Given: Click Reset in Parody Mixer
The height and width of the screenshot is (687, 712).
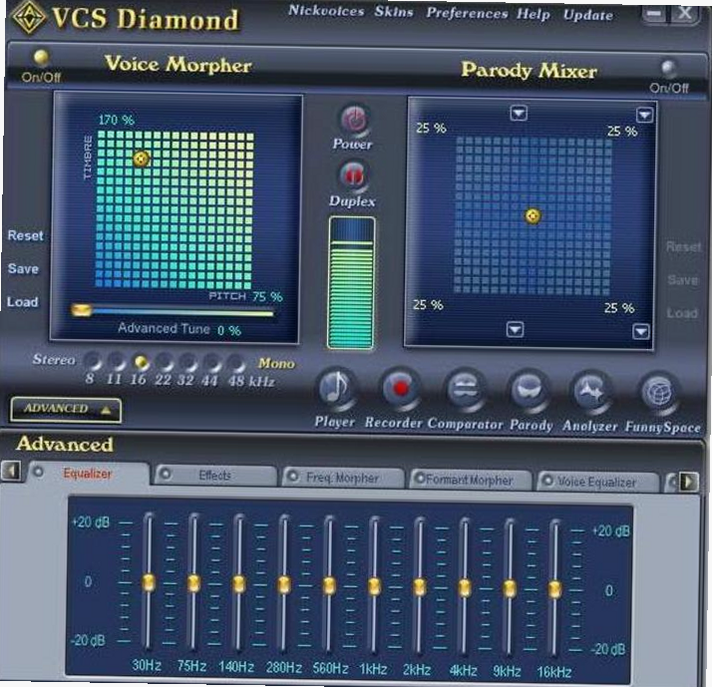Looking at the screenshot, I should point(683,247).
